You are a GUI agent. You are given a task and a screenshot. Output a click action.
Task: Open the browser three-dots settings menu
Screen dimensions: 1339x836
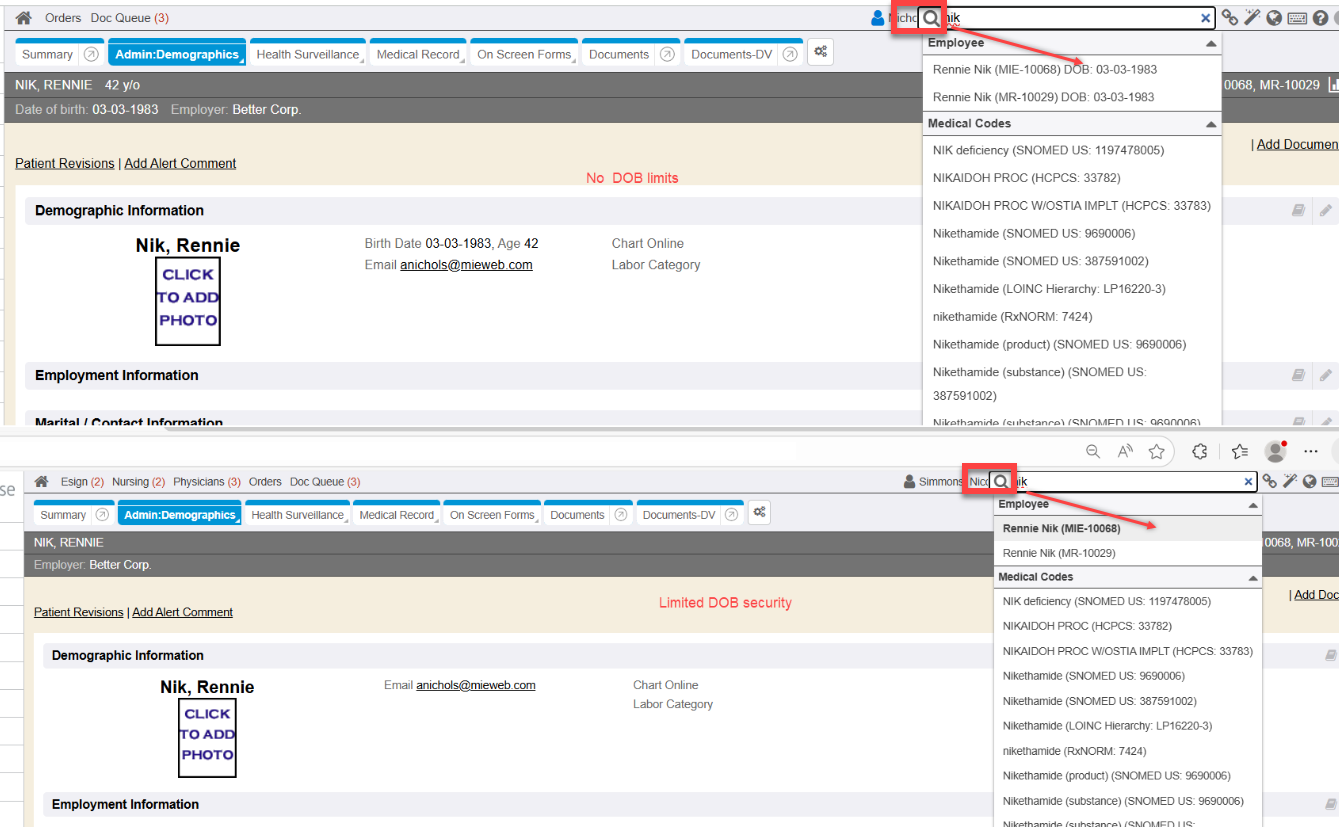[1311, 451]
